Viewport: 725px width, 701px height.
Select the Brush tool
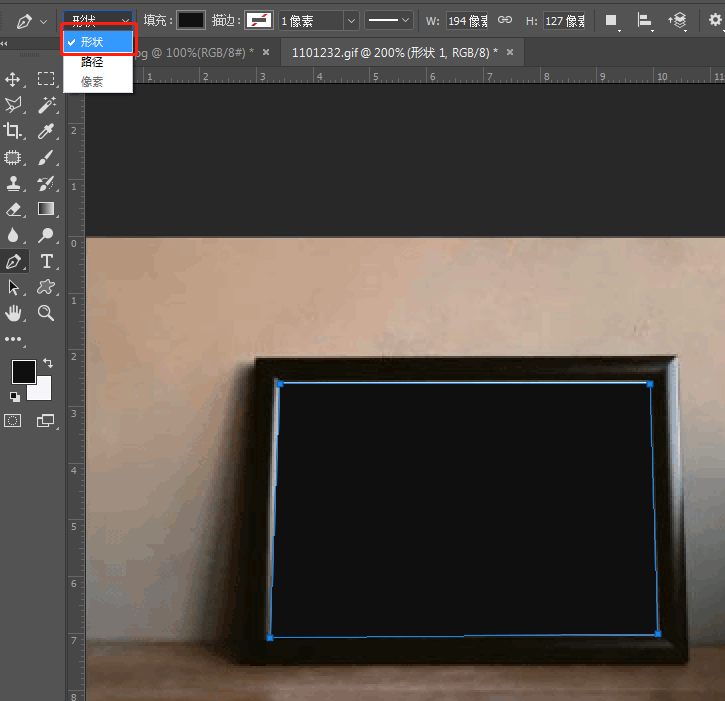click(x=45, y=158)
